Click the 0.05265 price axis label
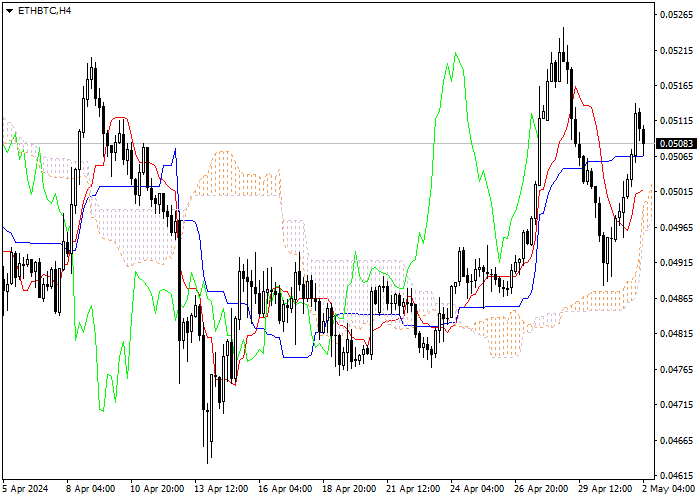The height and width of the screenshot is (500, 700). coord(677,15)
